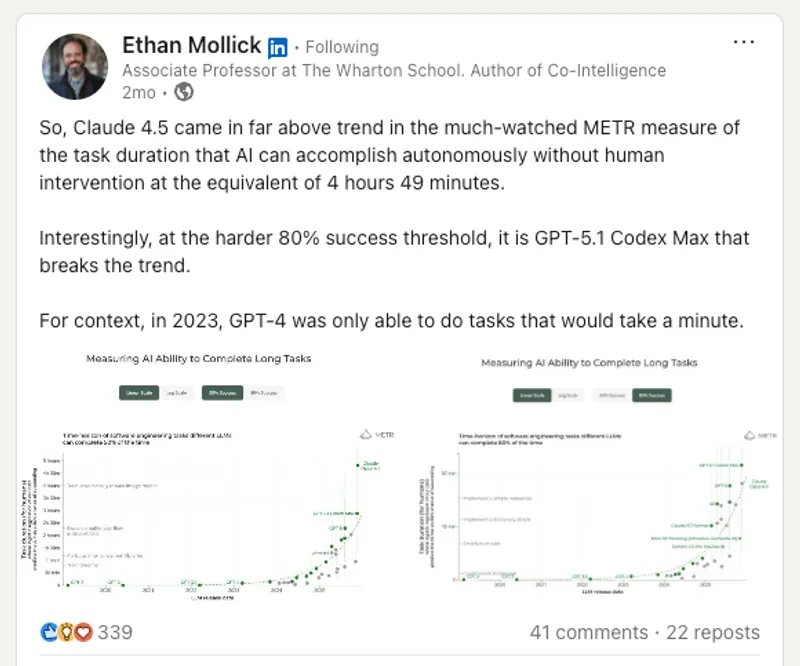Viewport: 800px width, 666px height.
Task: Open Ethan Mollick's profile via name
Action: 191,45
